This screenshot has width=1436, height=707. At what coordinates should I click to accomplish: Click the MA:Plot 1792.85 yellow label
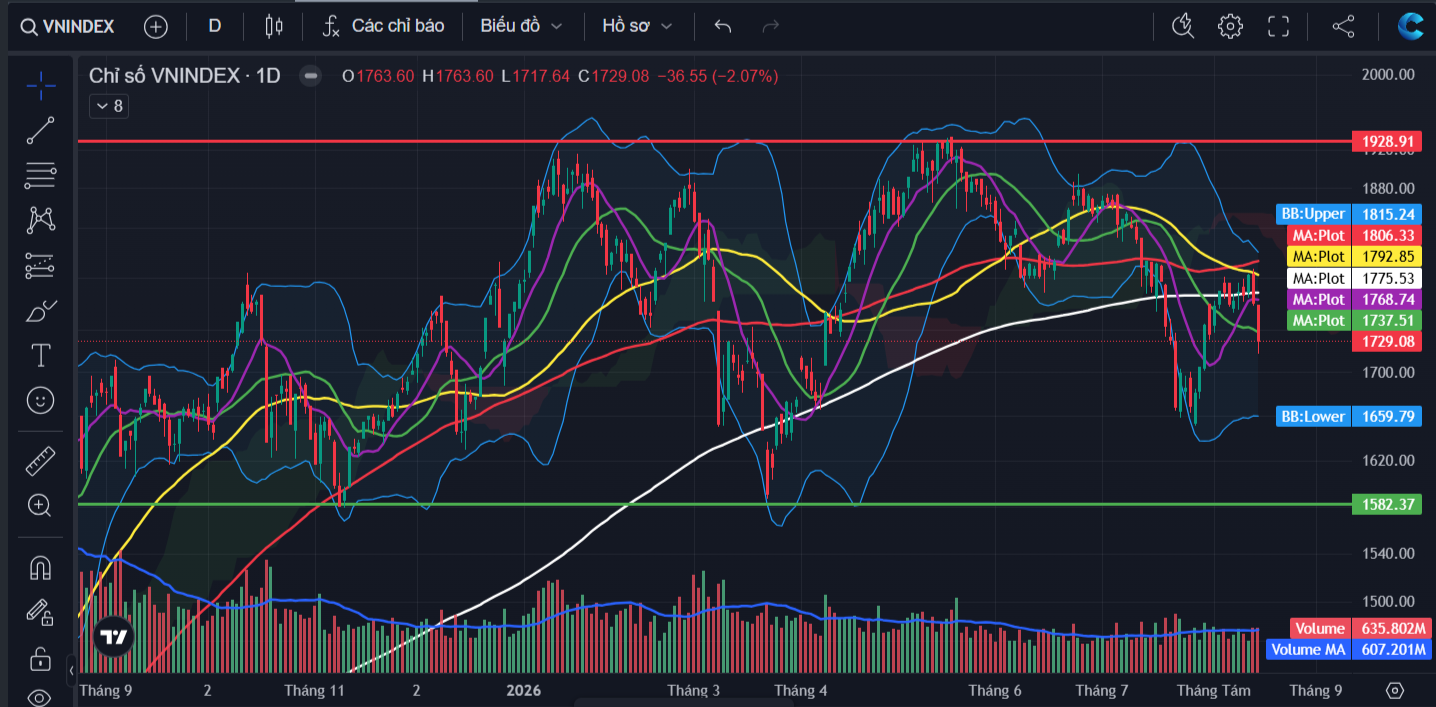click(1354, 256)
